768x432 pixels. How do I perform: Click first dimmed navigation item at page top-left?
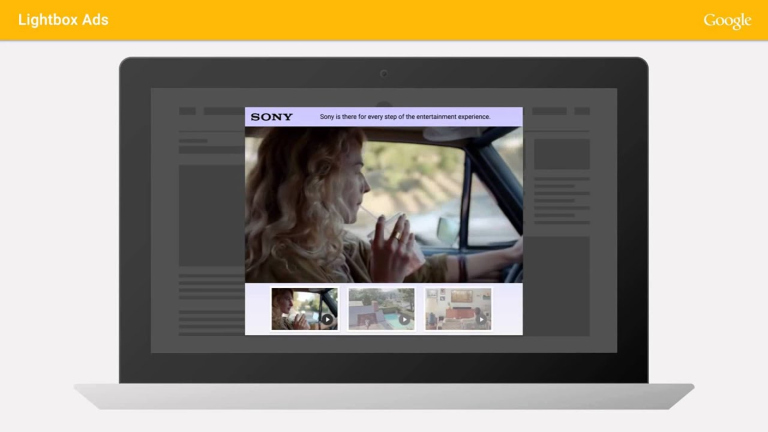[187, 111]
